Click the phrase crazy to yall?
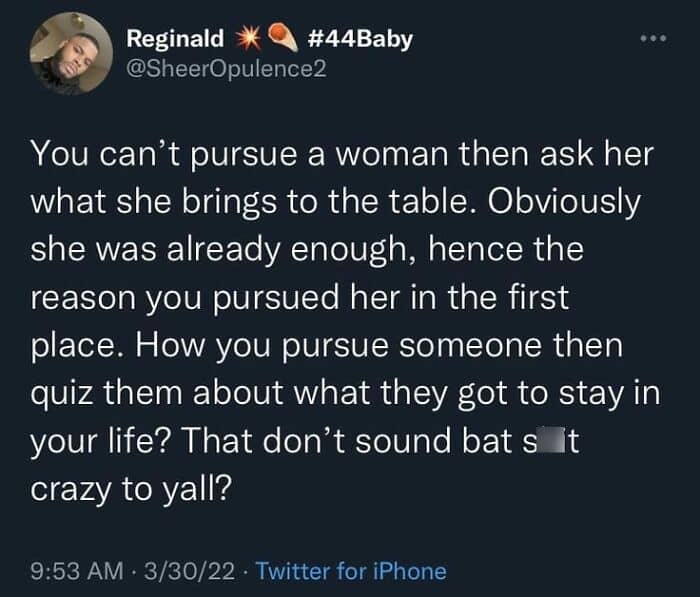700x597 pixels. pos(132,490)
